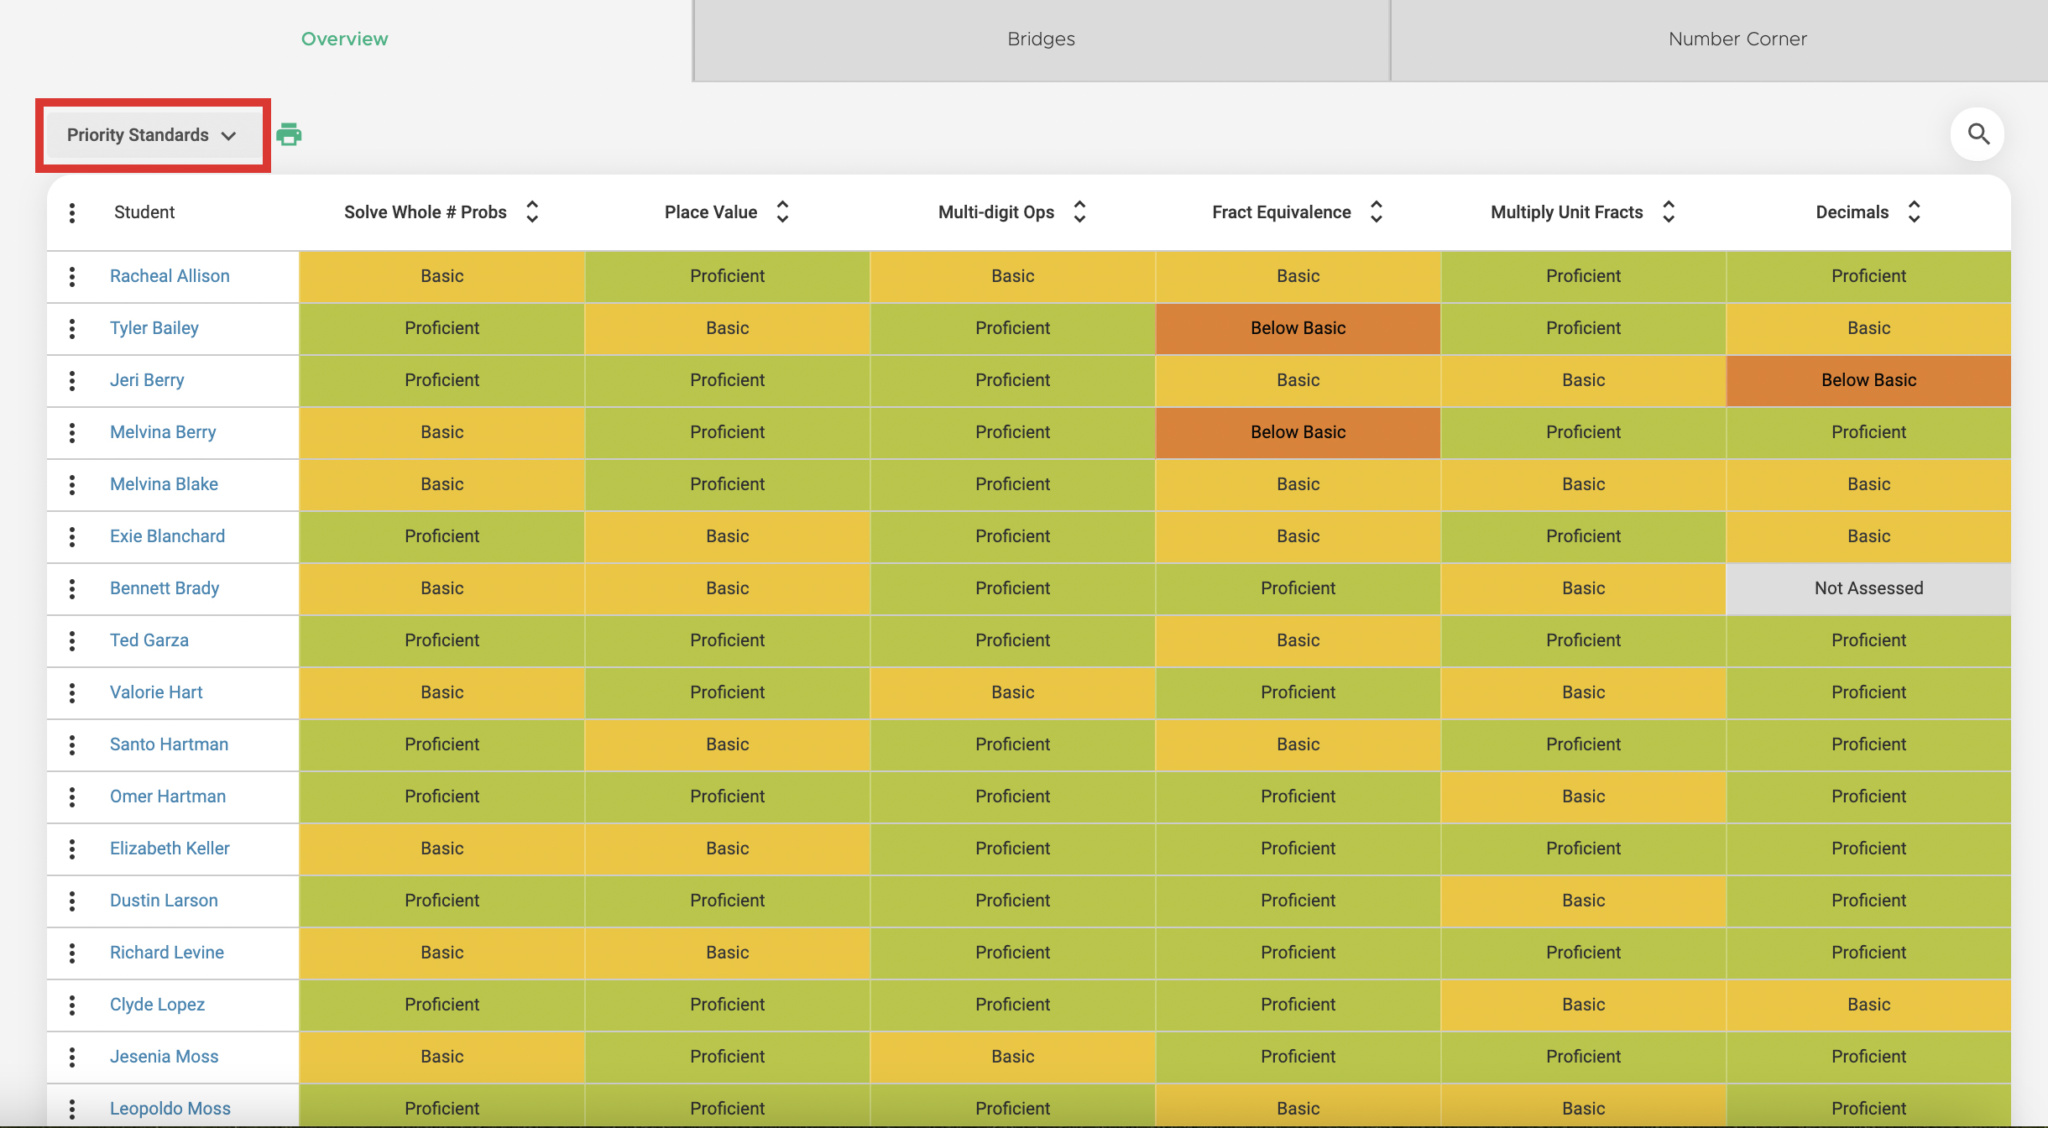Screen dimensions: 2048x1128
Task: Open row menu for Jeri Berry
Action: [x=72, y=380]
